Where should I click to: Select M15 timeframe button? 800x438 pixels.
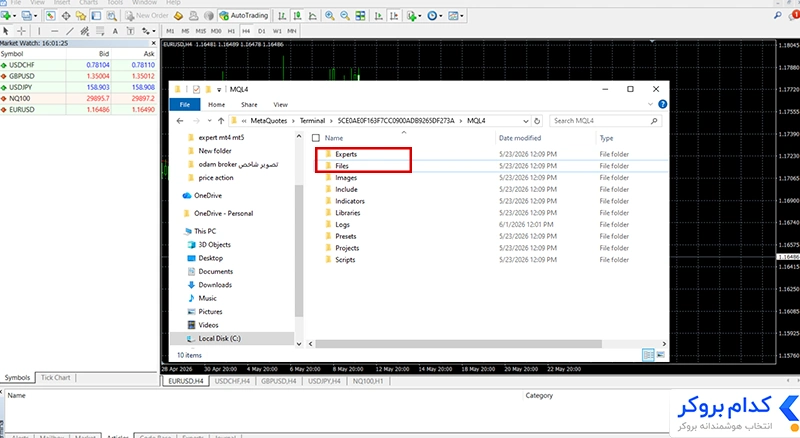(201, 31)
